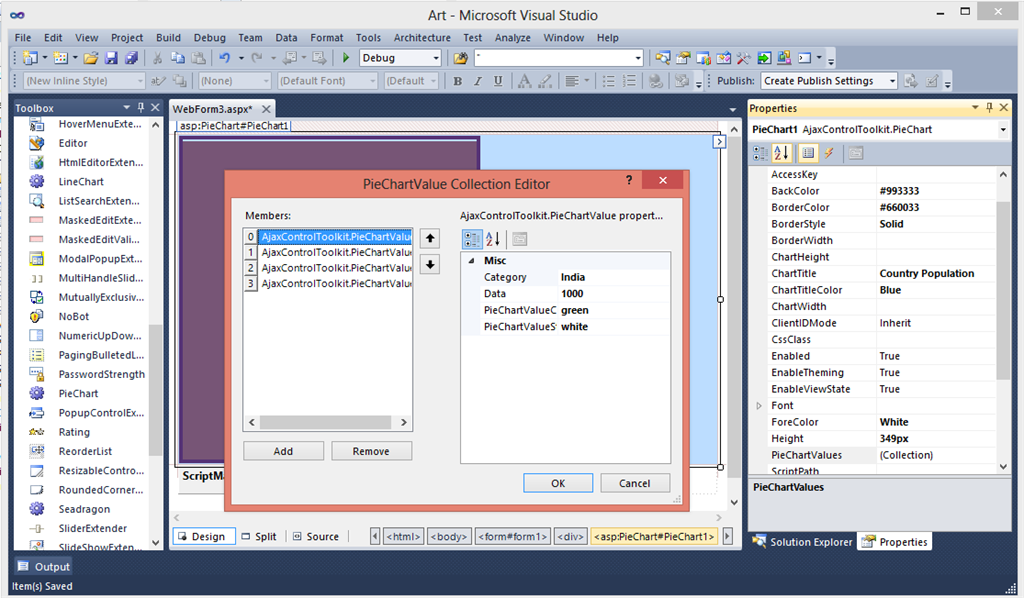Undo the last action
This screenshot has width=1024, height=598.
[x=225, y=58]
